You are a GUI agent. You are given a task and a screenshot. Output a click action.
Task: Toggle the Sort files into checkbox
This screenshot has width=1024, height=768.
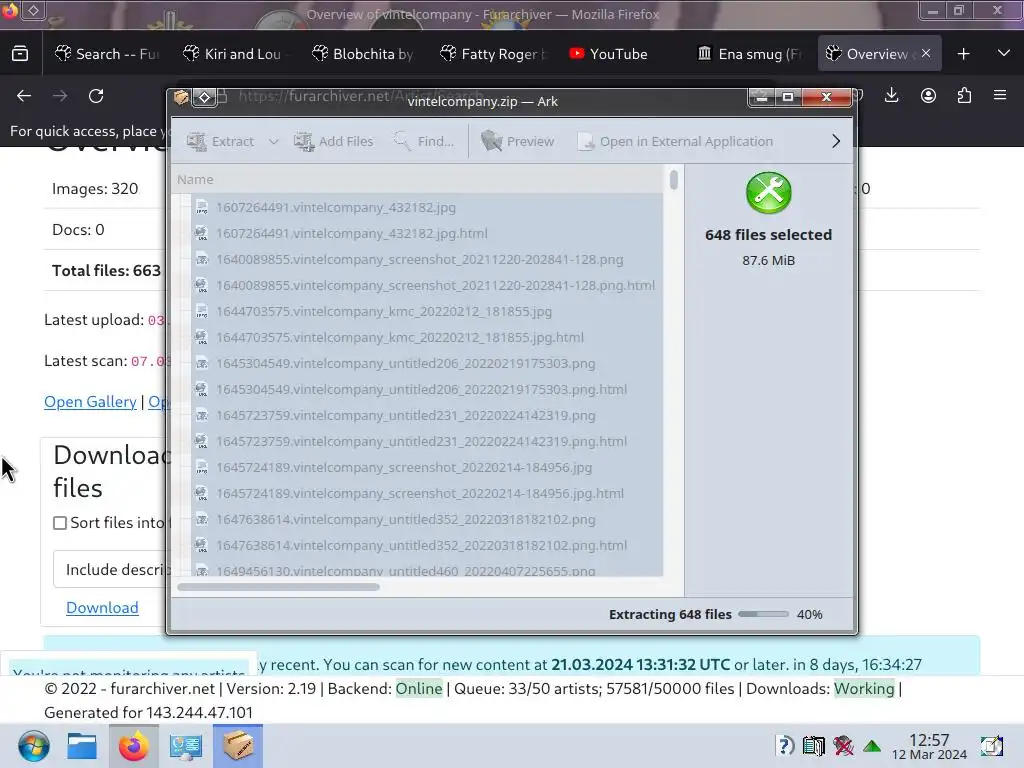point(60,523)
